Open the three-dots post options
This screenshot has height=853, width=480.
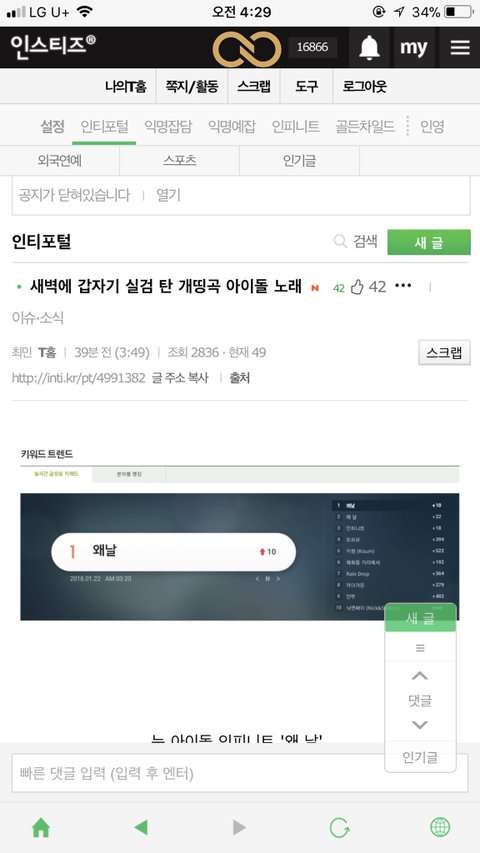point(403,286)
